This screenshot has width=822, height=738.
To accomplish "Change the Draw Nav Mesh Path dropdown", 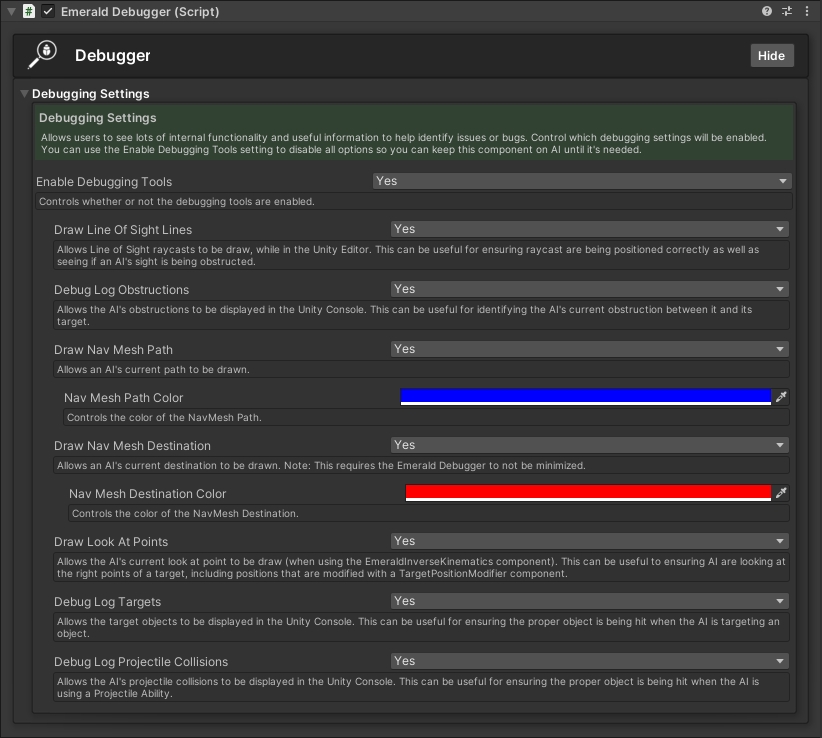I will pyautogui.click(x=590, y=349).
